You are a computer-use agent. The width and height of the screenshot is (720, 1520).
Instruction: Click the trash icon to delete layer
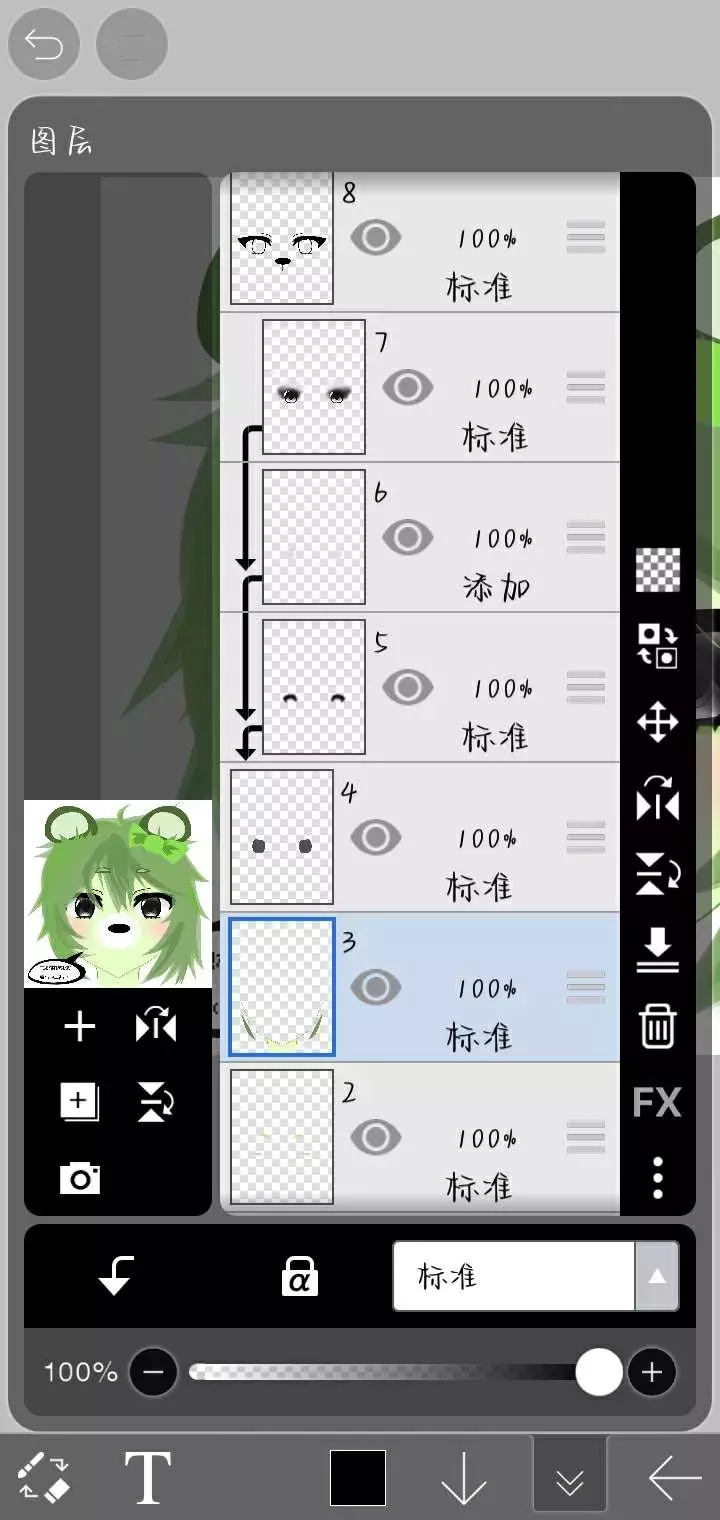[x=657, y=1026]
